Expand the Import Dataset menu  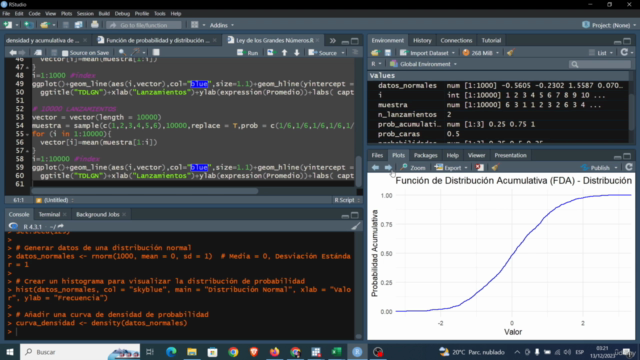428,53
